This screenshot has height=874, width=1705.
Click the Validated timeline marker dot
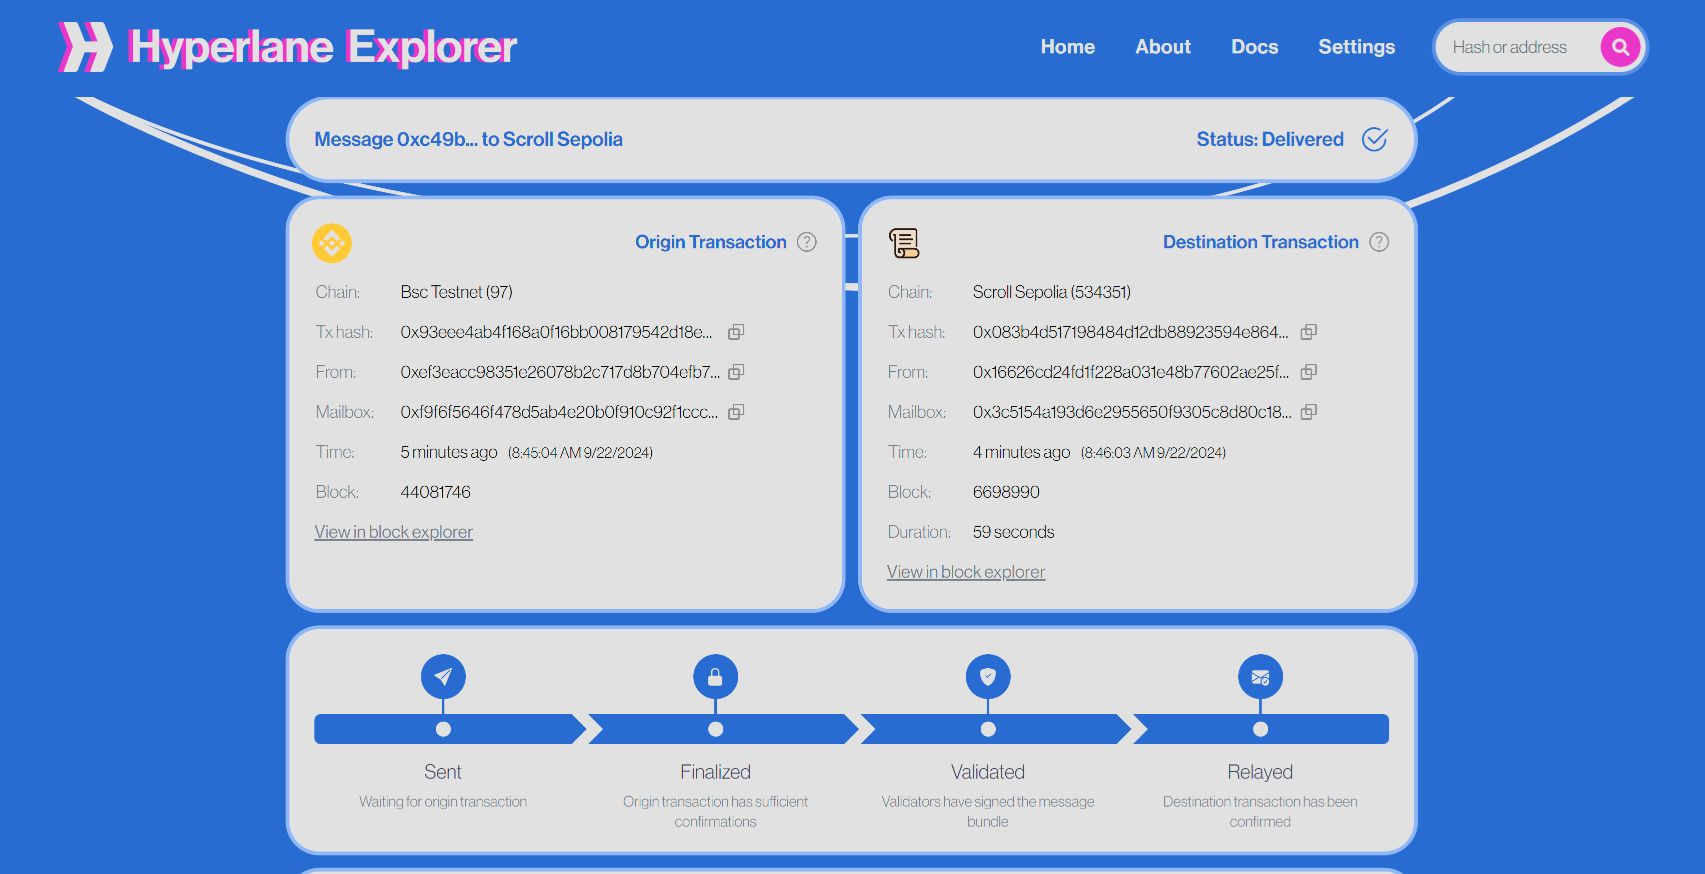tap(988, 729)
